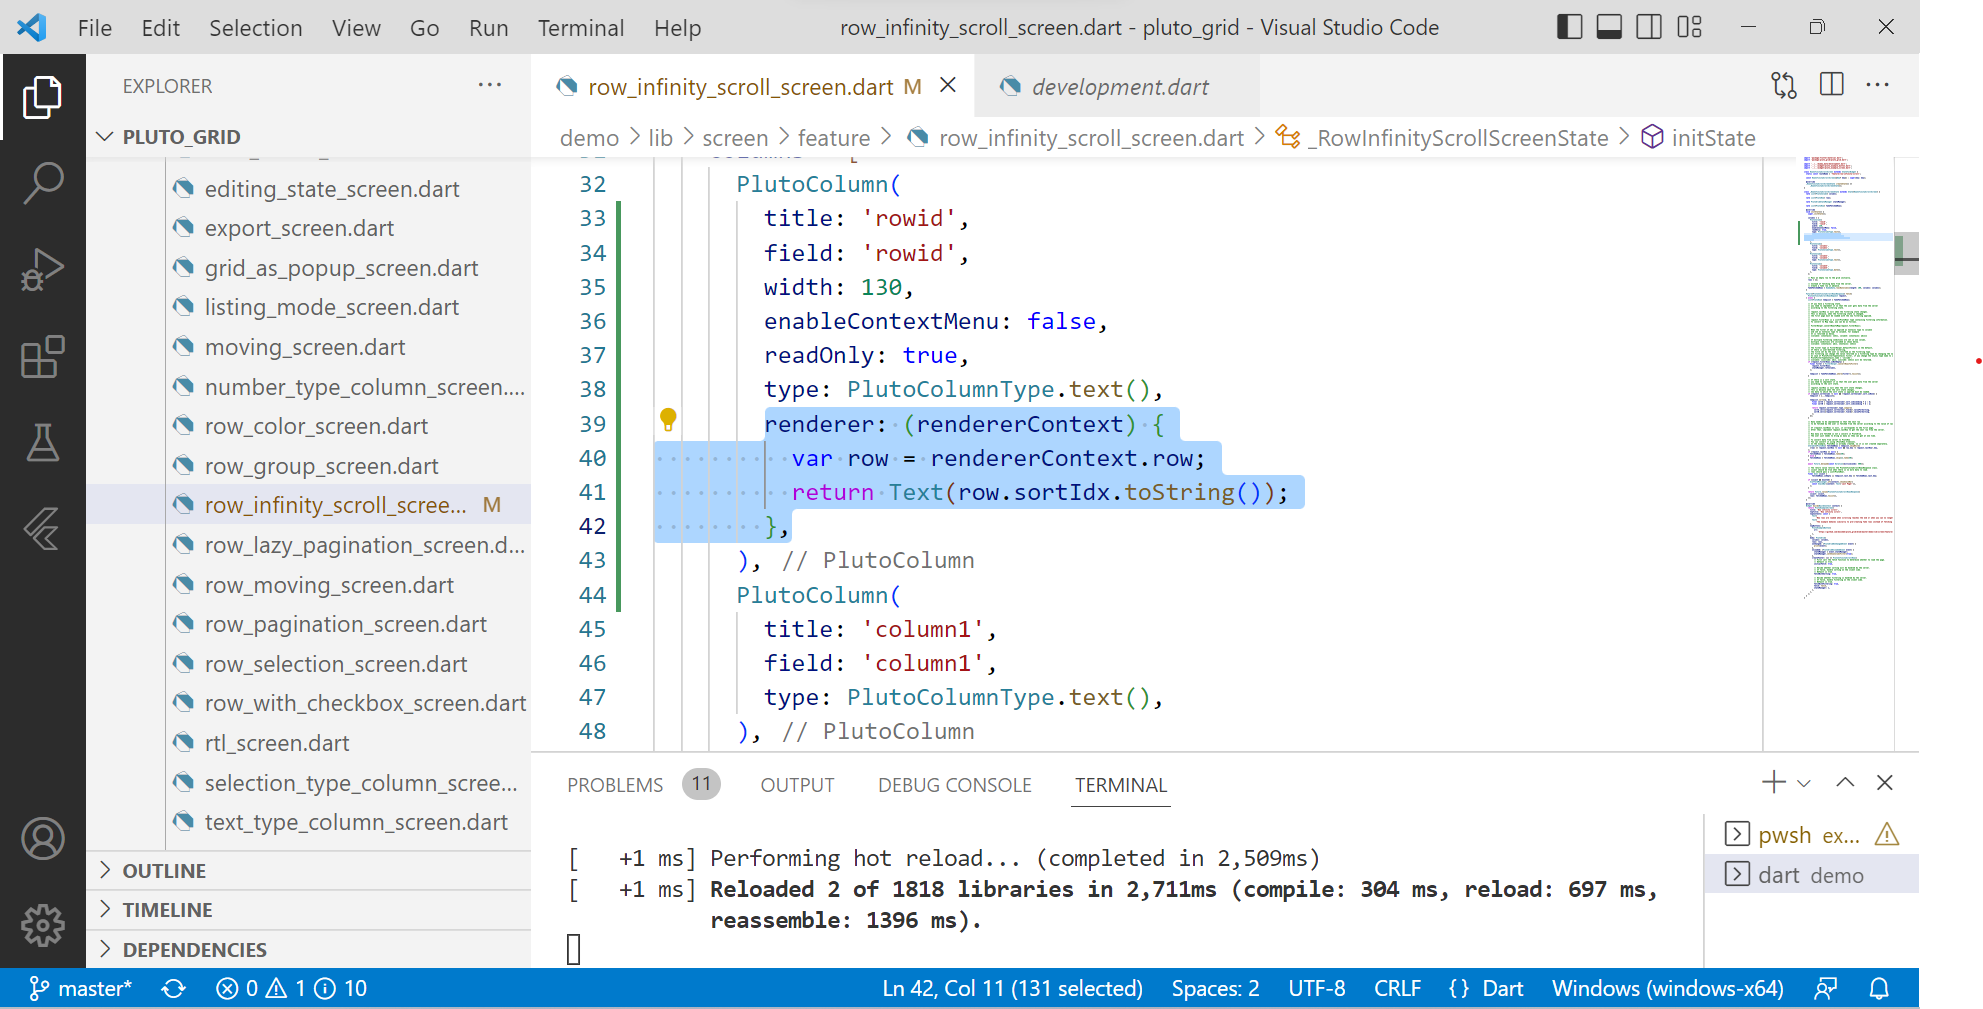The width and height of the screenshot is (1983, 1009).
Task: Expand the TIMELINE section
Action: 308,910
